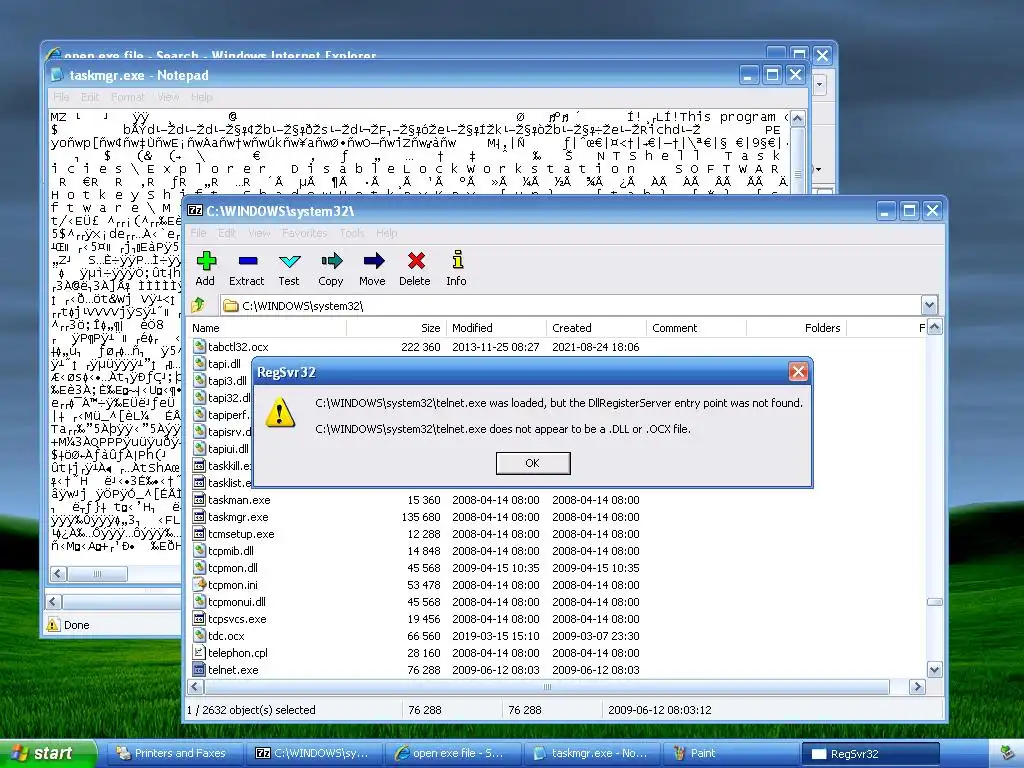Image resolution: width=1024 pixels, height=768 pixels.
Task: Click the Move toolbar icon
Action: coord(373,261)
